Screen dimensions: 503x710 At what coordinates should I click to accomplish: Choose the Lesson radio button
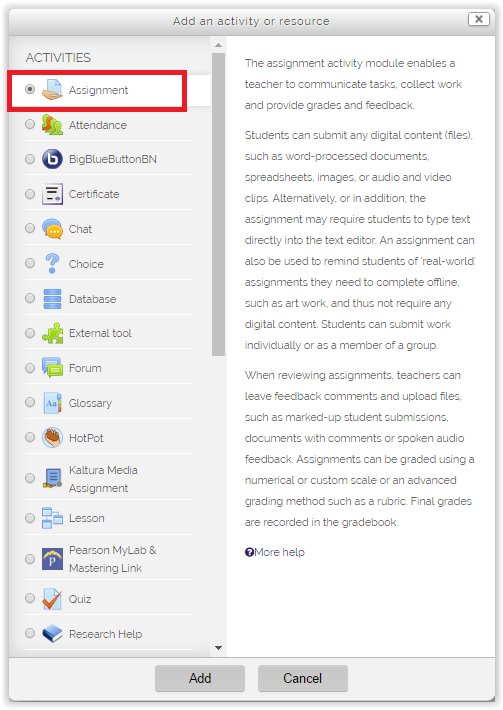pos(30,518)
